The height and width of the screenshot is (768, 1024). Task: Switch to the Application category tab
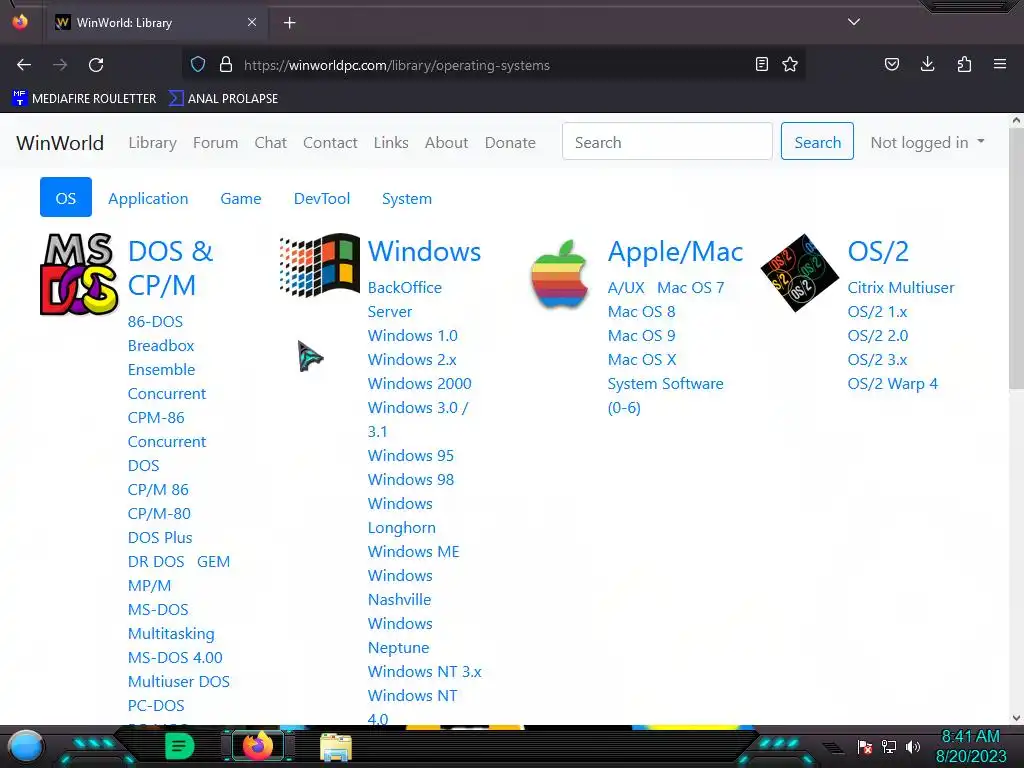click(x=148, y=199)
